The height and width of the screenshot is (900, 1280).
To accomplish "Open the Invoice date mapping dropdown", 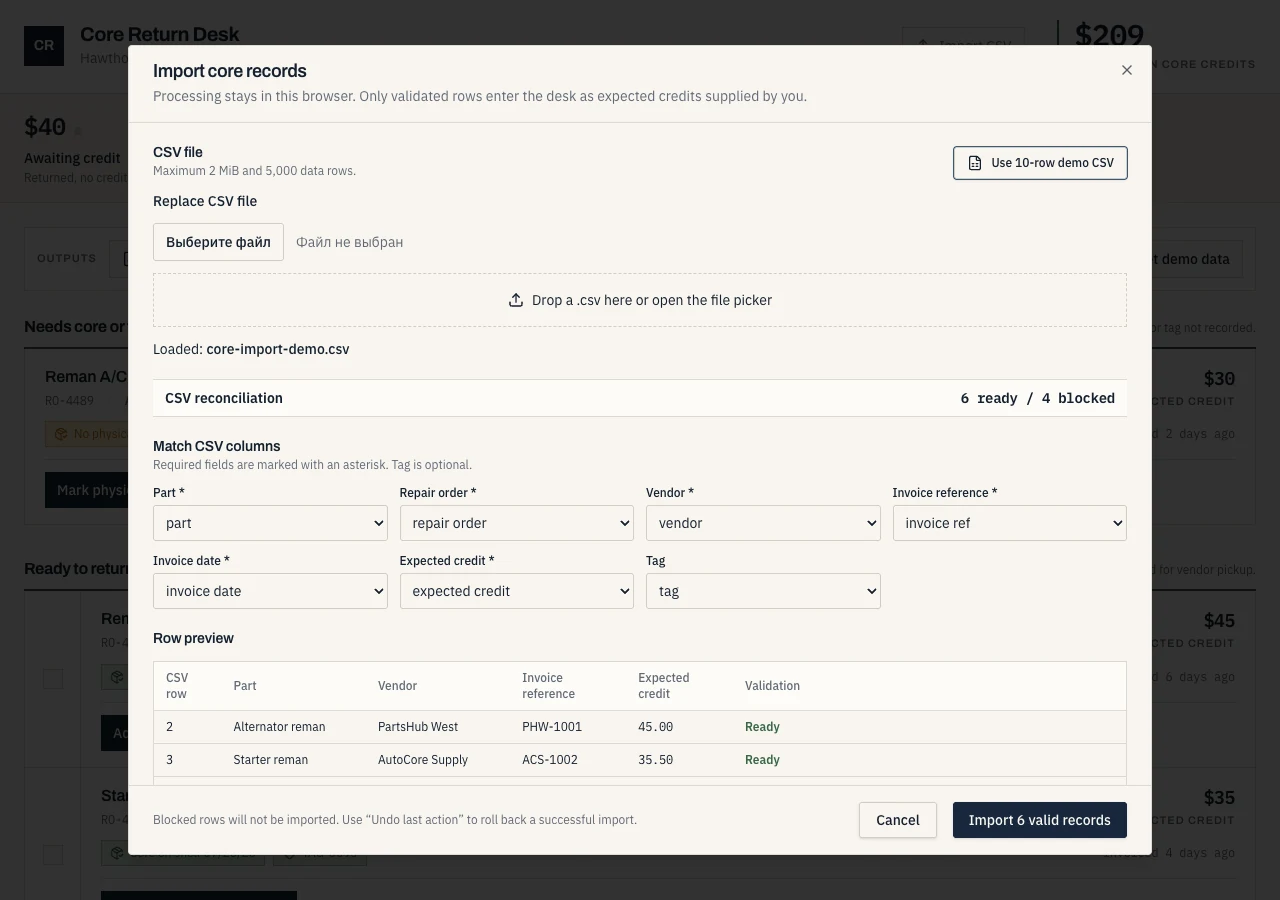I will pos(270,591).
